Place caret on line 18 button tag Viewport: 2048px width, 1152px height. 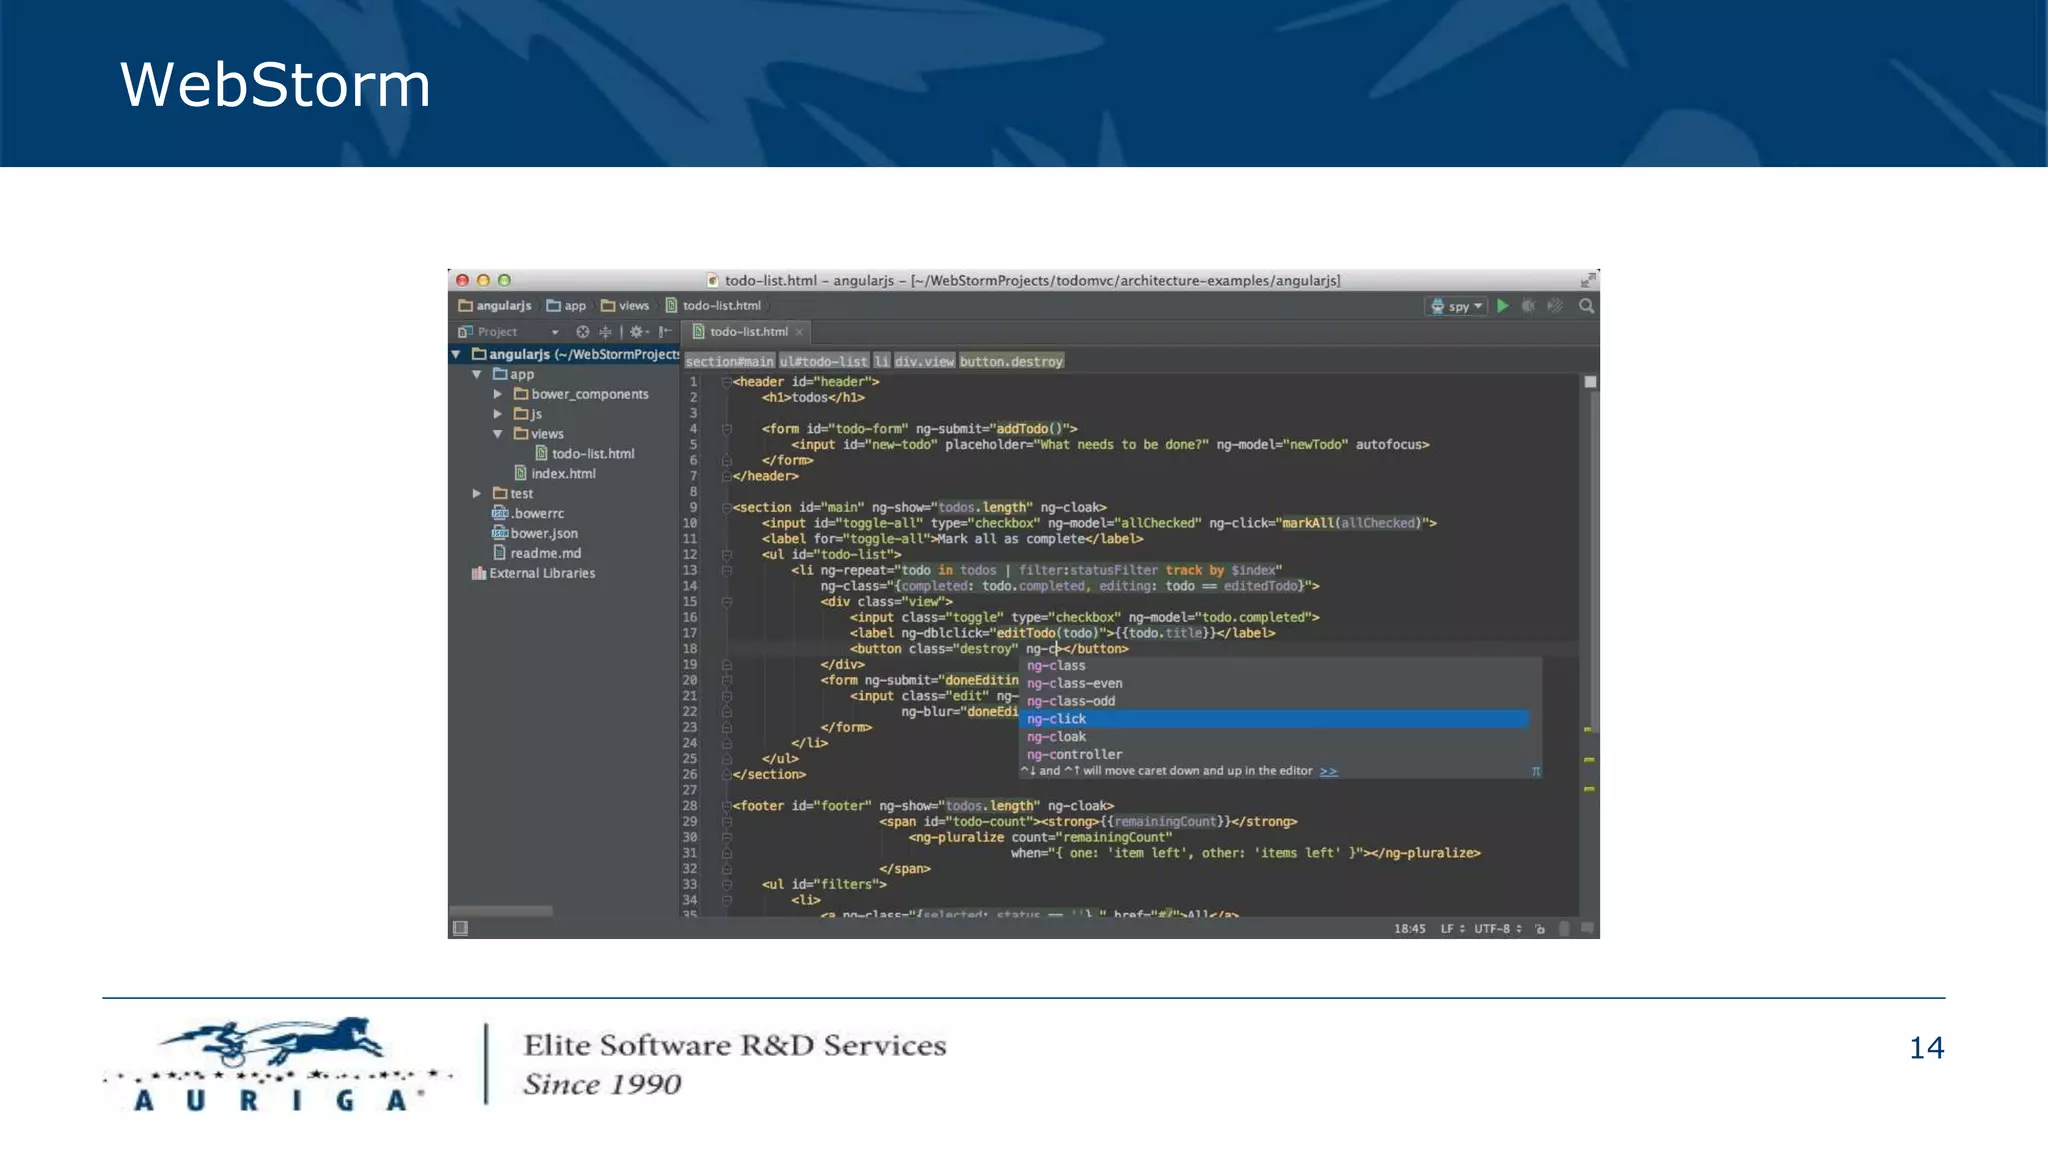[989, 649]
